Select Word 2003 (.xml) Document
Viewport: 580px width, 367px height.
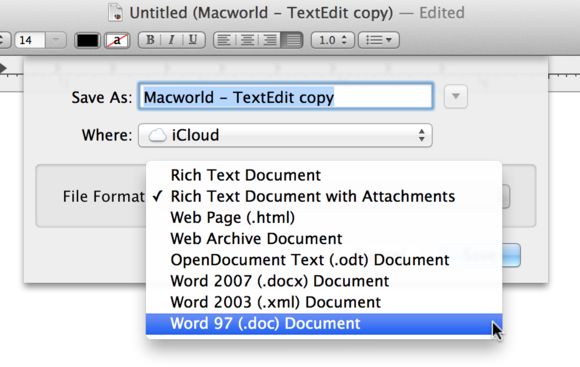pos(324,302)
